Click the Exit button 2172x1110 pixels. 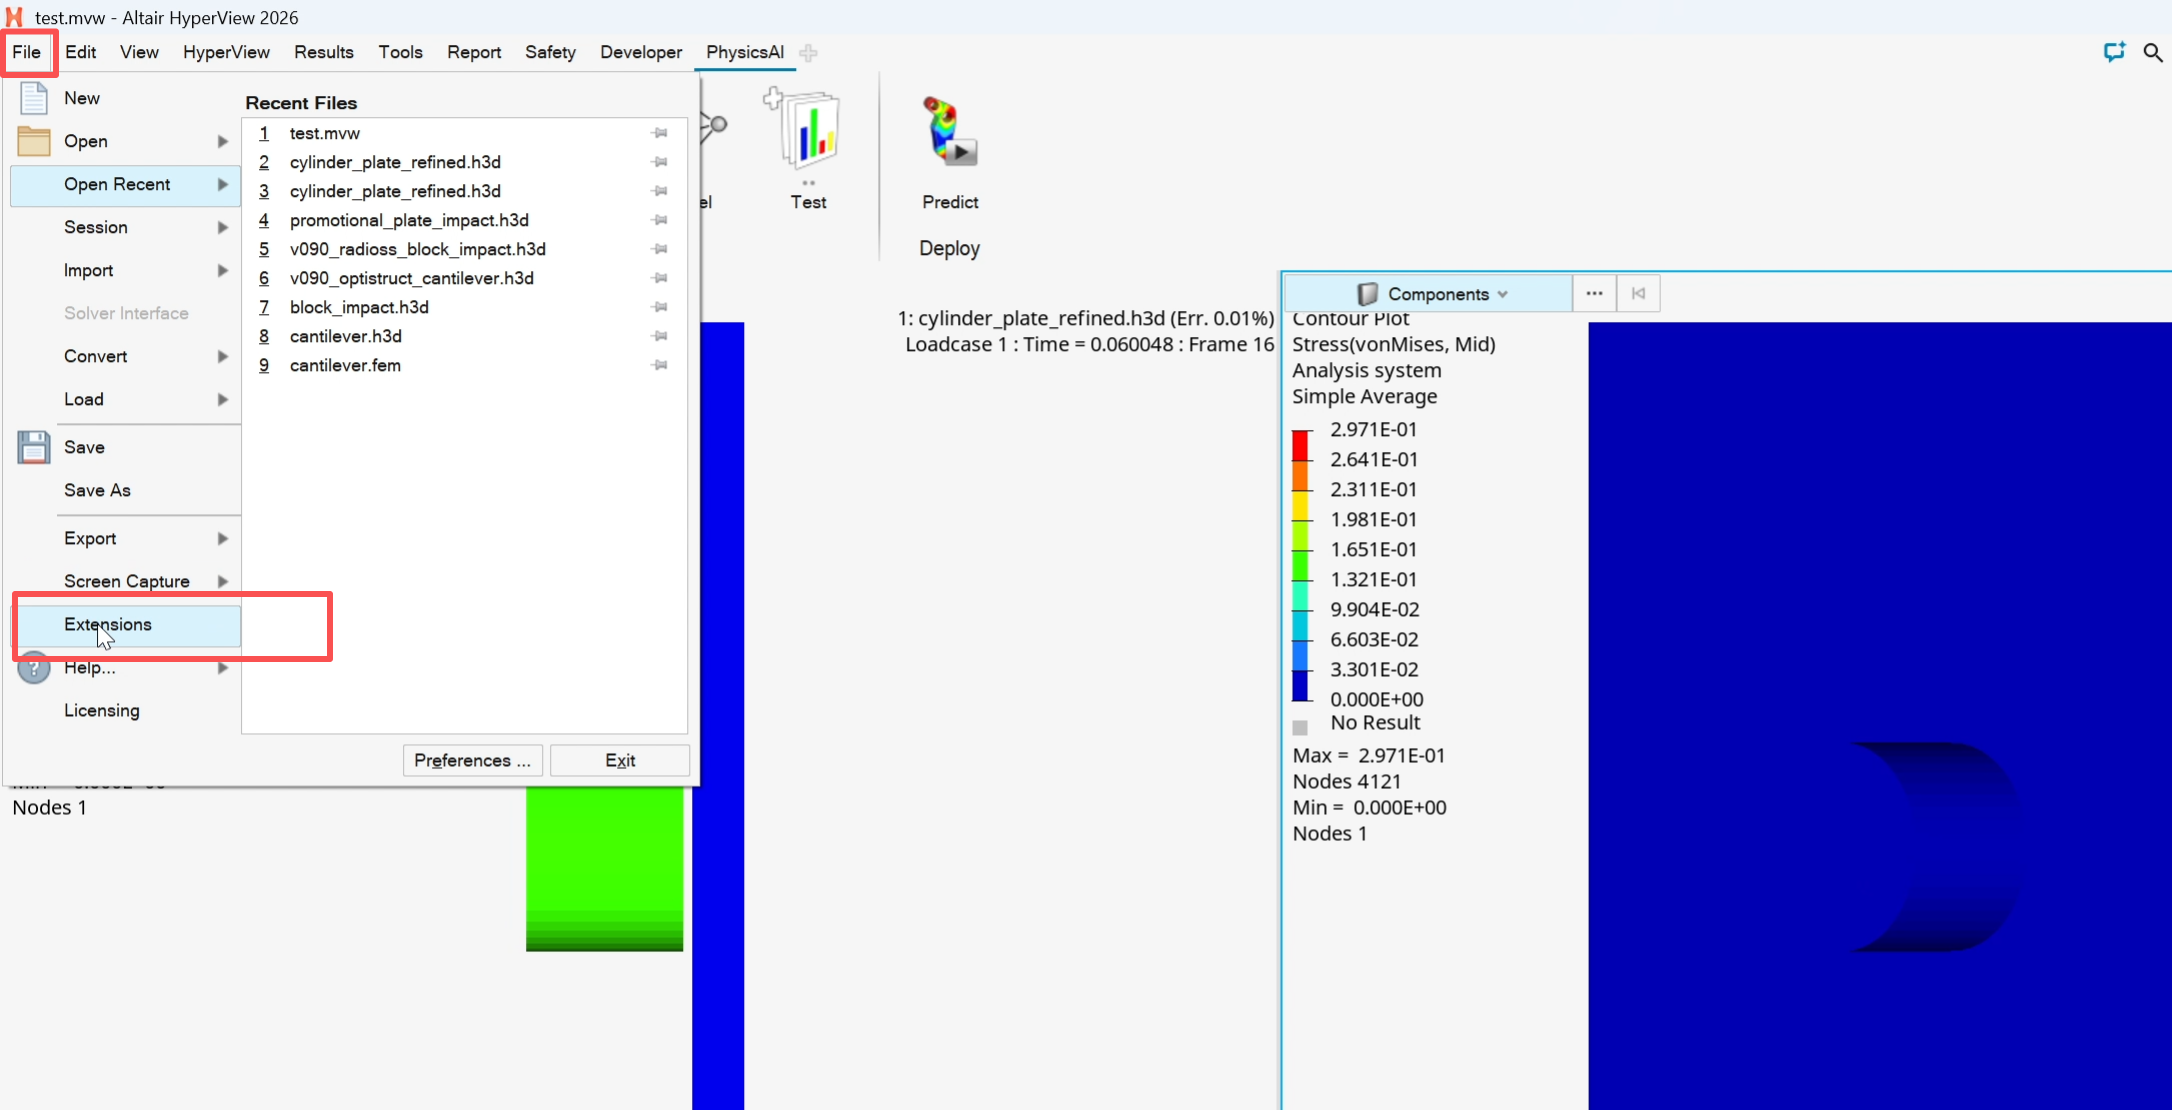click(x=620, y=761)
